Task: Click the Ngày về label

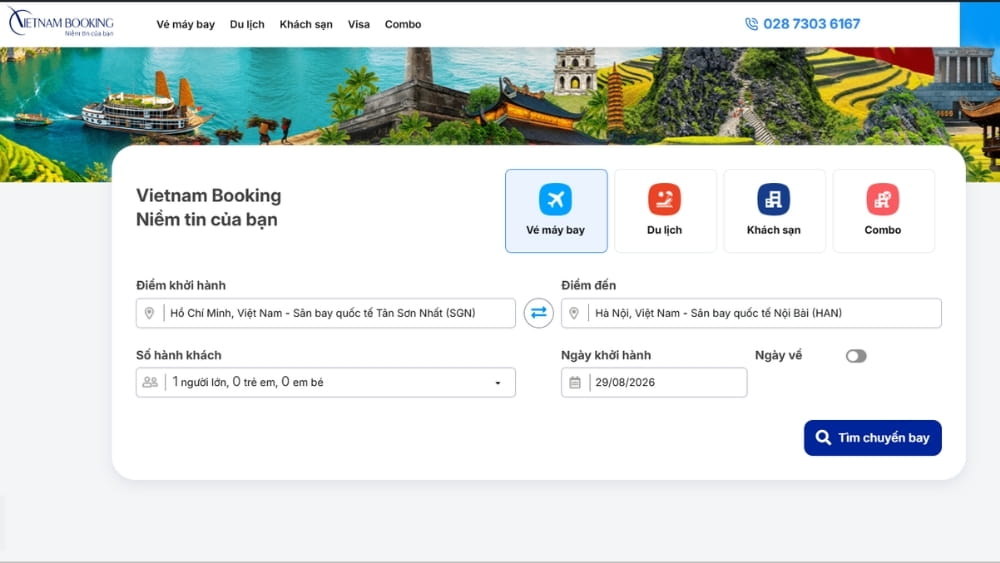Action: tap(778, 355)
